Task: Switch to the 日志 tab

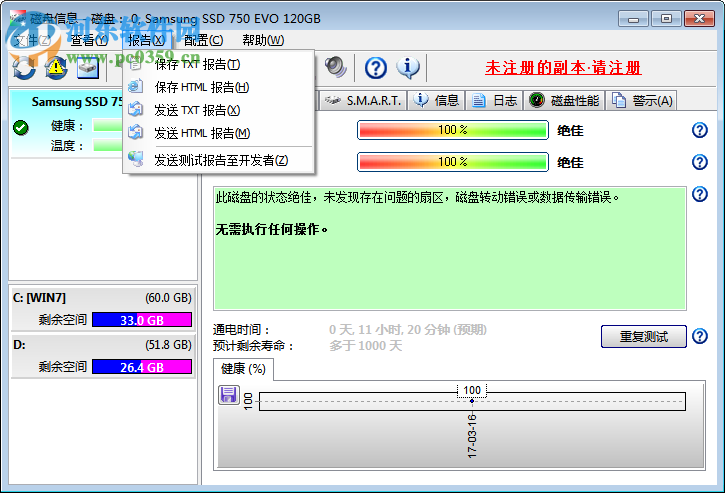Action: click(494, 100)
